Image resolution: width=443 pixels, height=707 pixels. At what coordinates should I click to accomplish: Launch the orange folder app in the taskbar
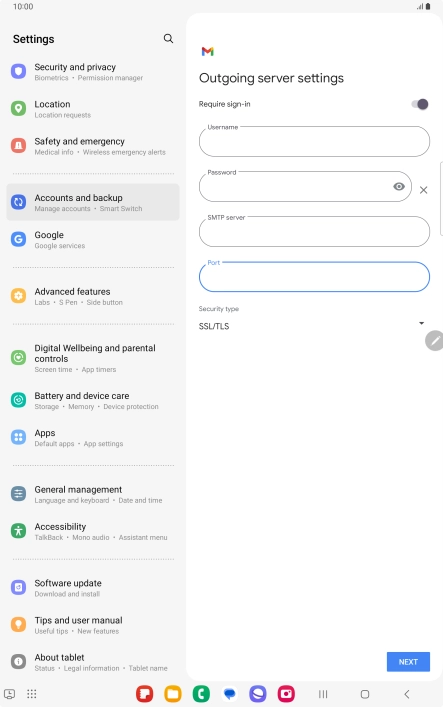[173, 693]
